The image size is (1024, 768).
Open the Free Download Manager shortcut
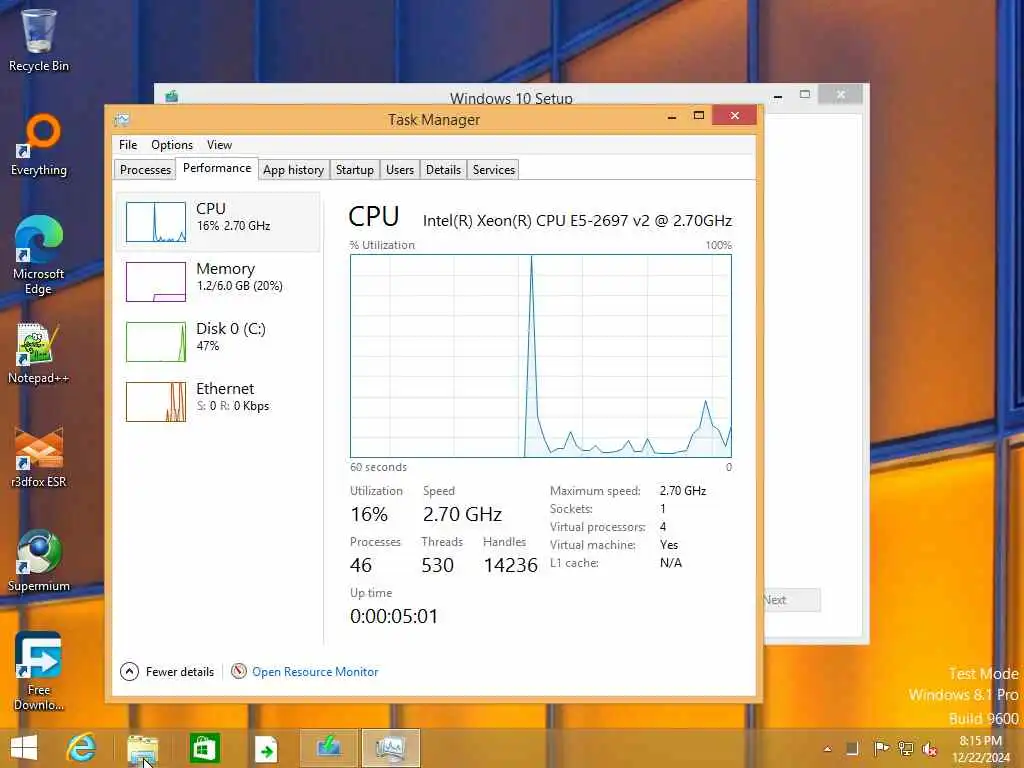(39, 671)
